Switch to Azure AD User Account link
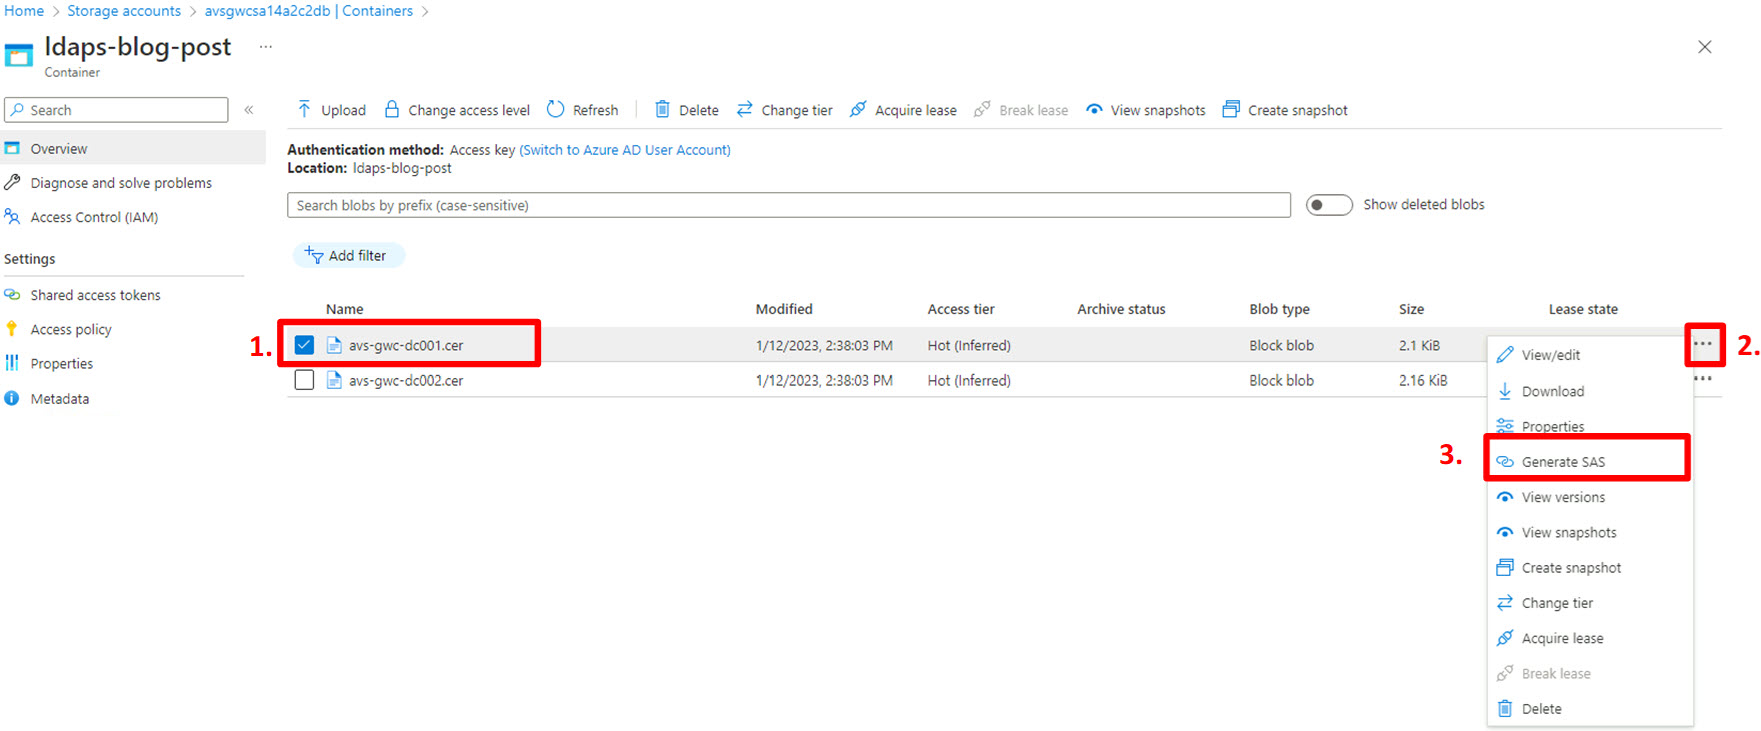 point(625,150)
